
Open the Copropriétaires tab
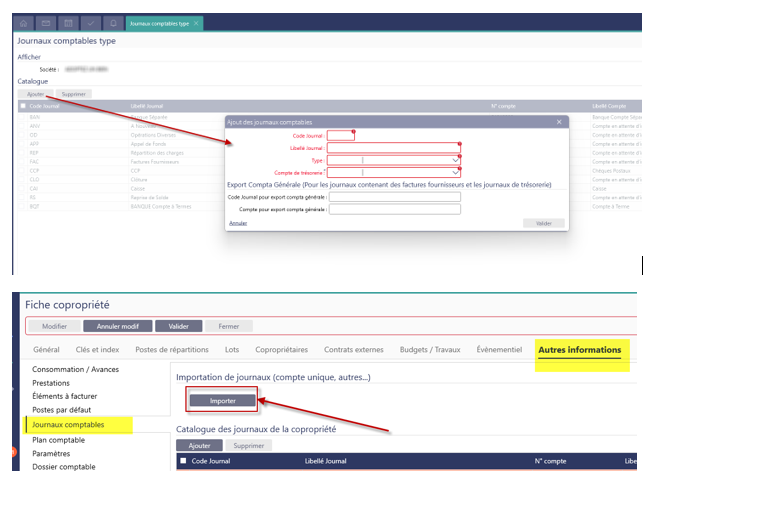coord(282,350)
